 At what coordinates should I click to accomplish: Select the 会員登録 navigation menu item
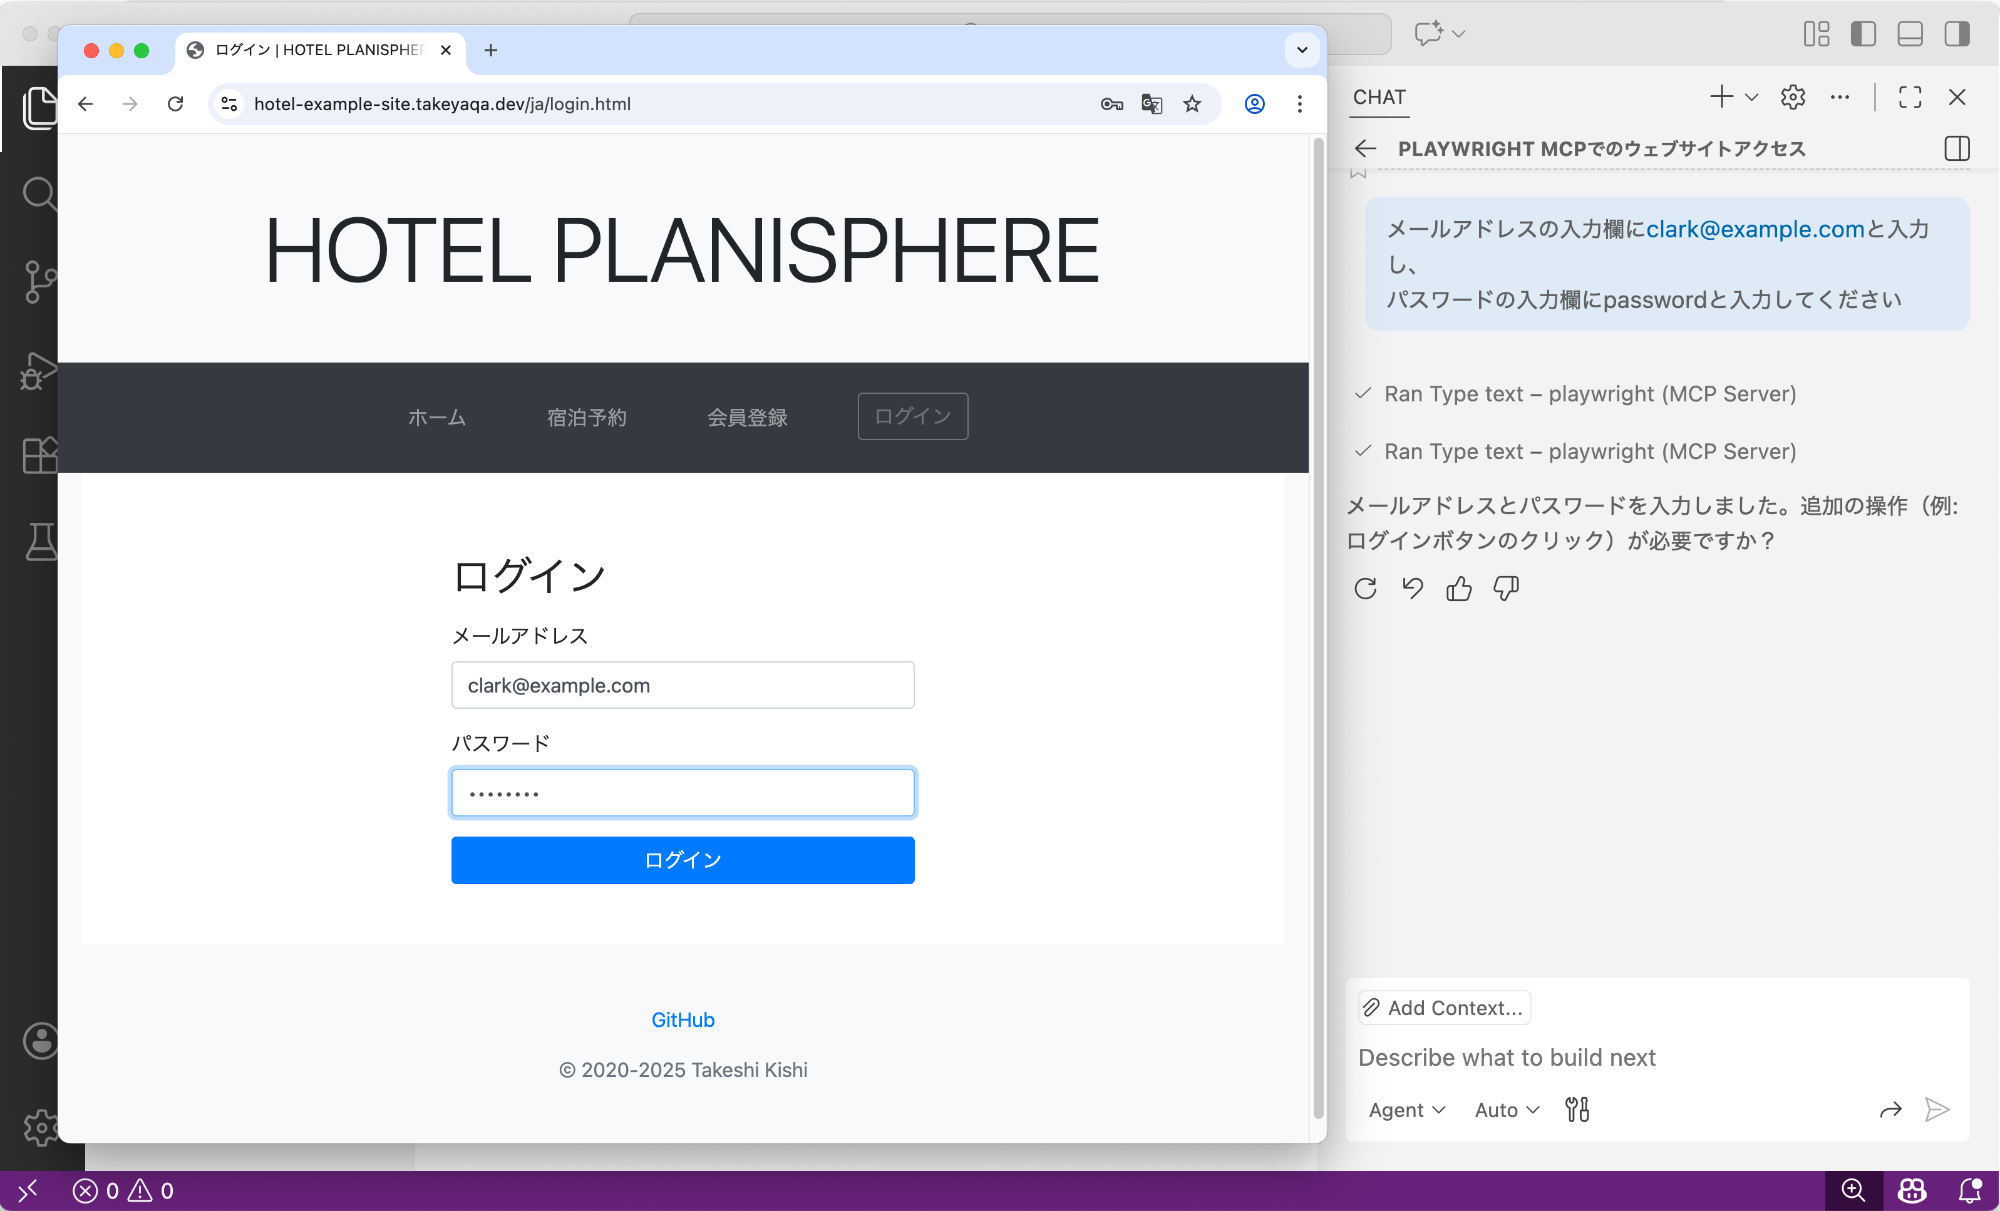tap(747, 417)
